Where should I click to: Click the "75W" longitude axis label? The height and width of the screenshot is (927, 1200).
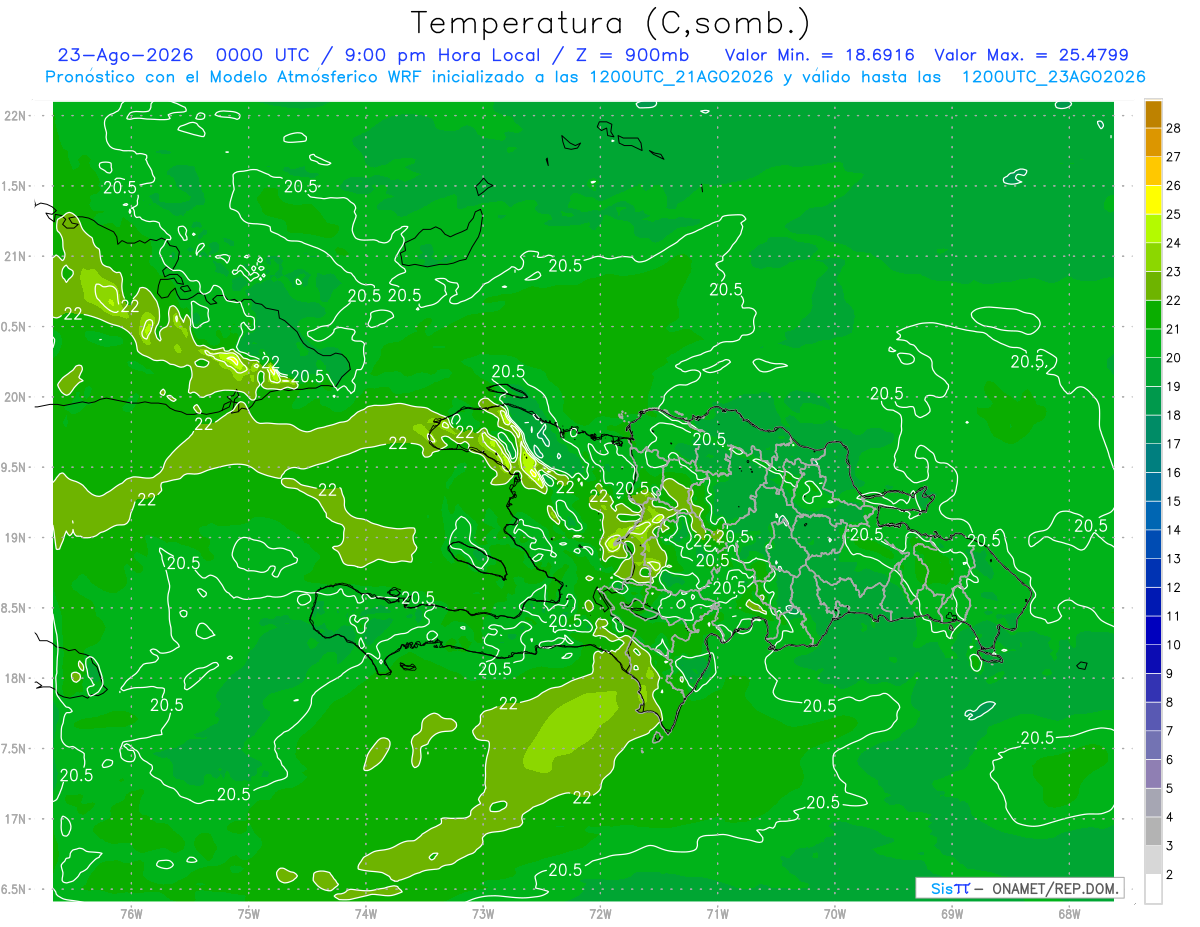249,914
